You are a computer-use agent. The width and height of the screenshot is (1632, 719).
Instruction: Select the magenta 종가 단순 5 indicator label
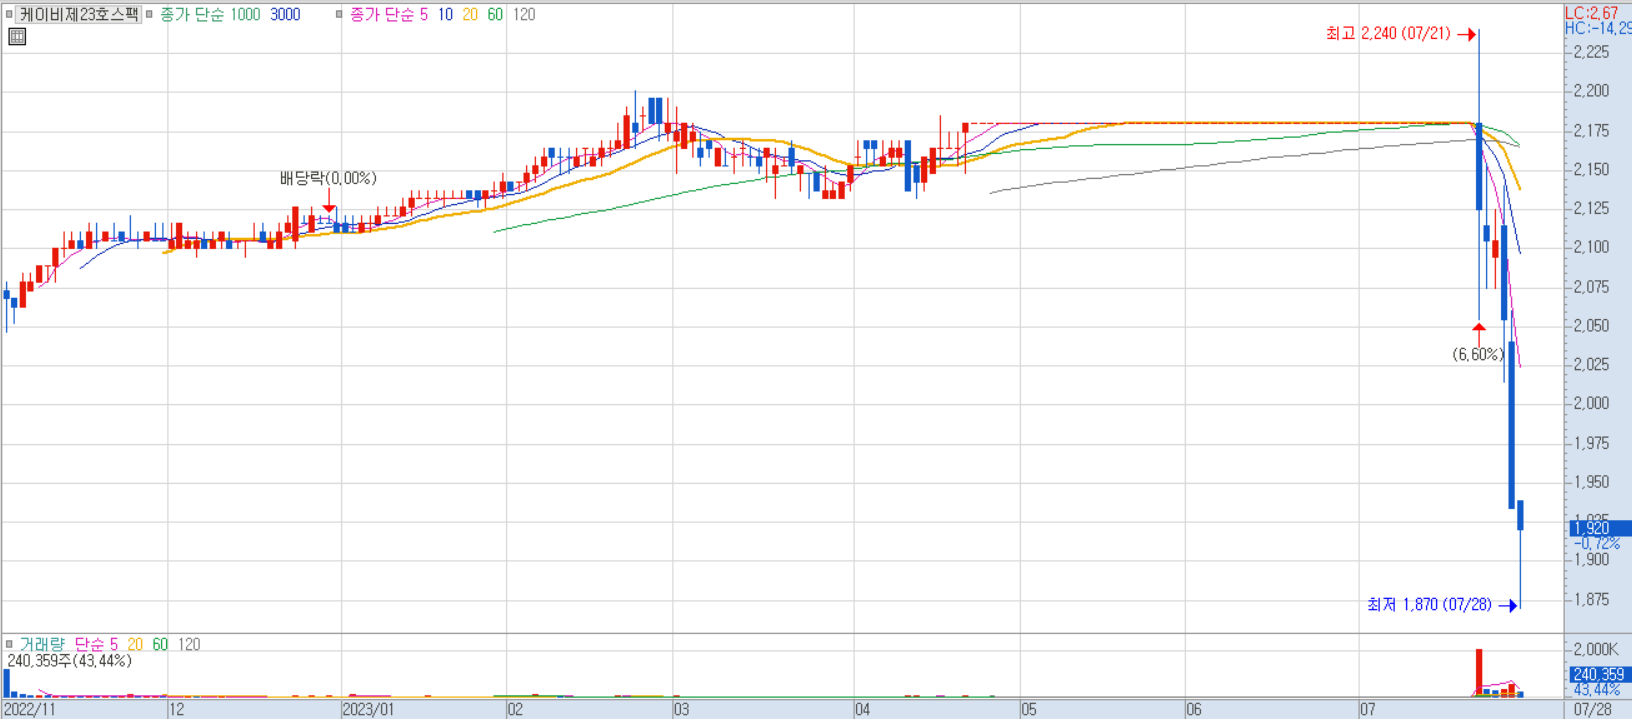[x=389, y=14]
